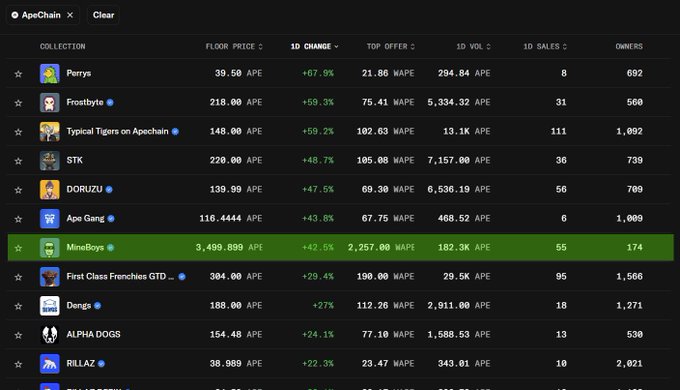
Task: Click MineBoys floor price 3,499.899 APE
Action: click(229, 248)
